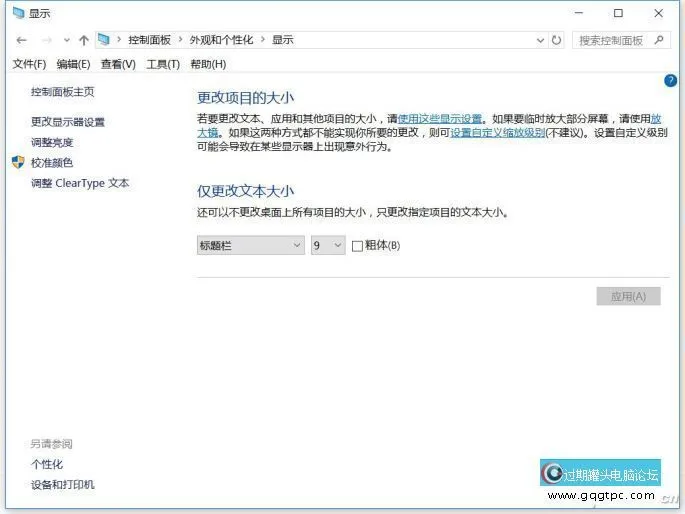
Task: Refresh the current page
Action: (556, 40)
